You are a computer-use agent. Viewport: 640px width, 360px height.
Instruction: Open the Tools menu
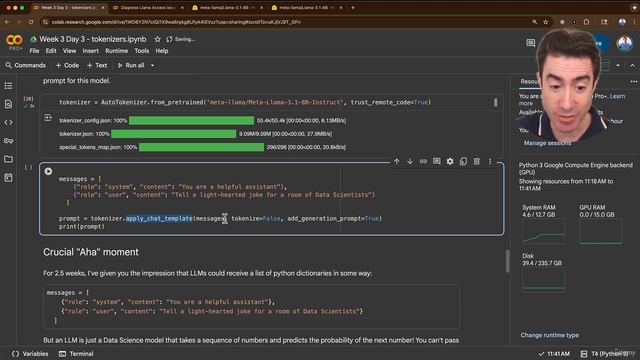pos(142,51)
